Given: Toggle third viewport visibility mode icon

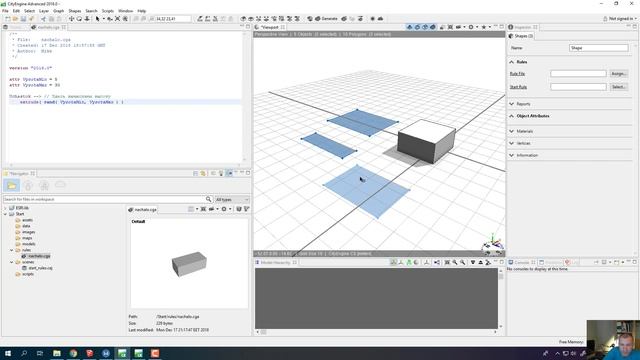Looking at the screenshot, I should (425, 27).
